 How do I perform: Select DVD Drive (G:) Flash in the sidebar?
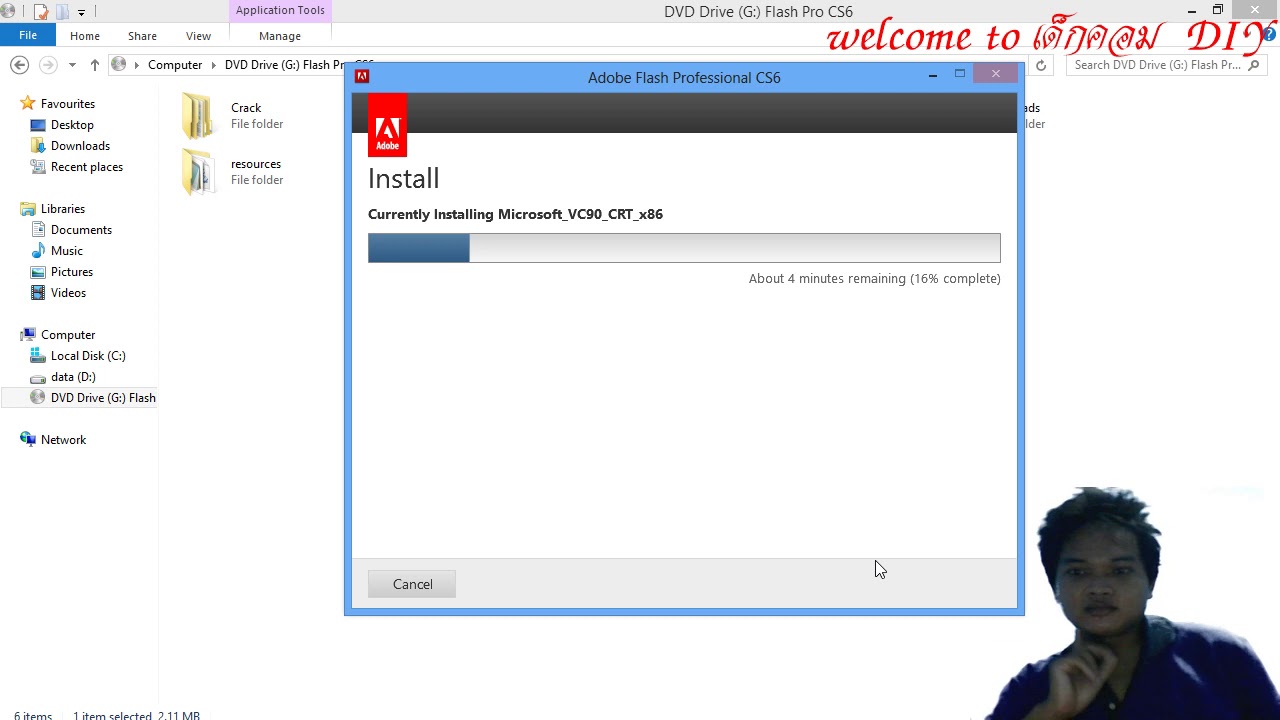click(103, 398)
